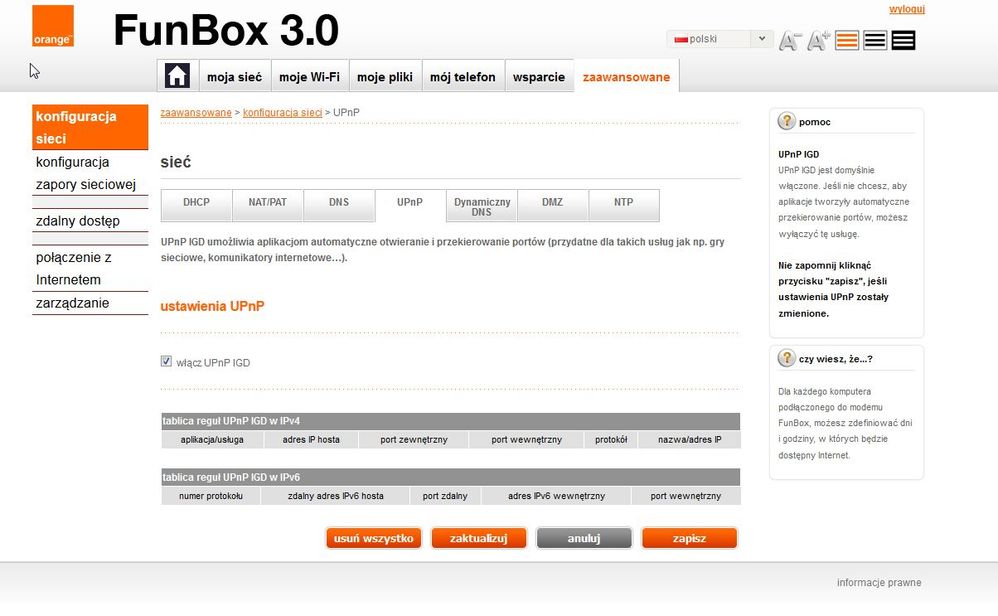The image size is (998, 616).
Task: Click the FunBox 3.0 title
Action: (226, 30)
